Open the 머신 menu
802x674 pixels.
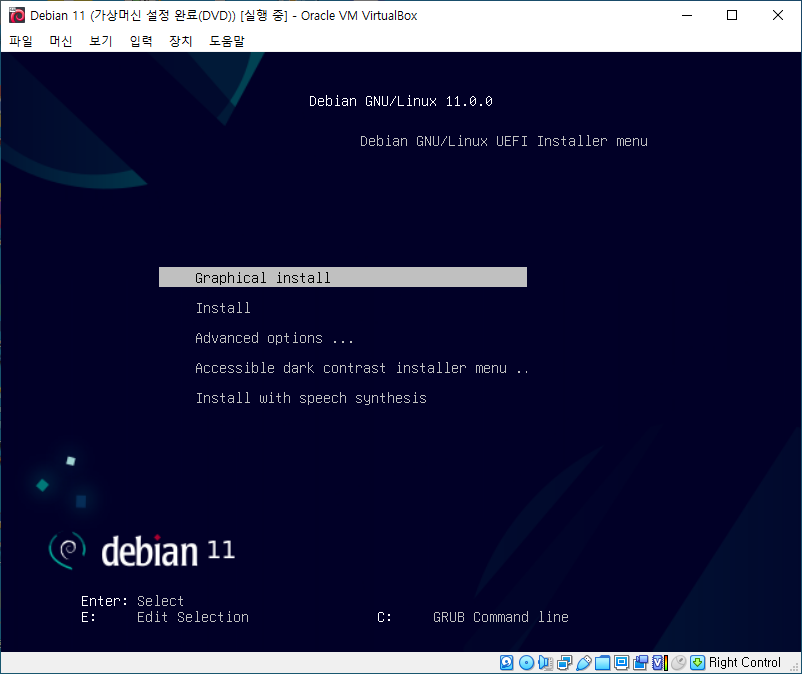[61, 41]
